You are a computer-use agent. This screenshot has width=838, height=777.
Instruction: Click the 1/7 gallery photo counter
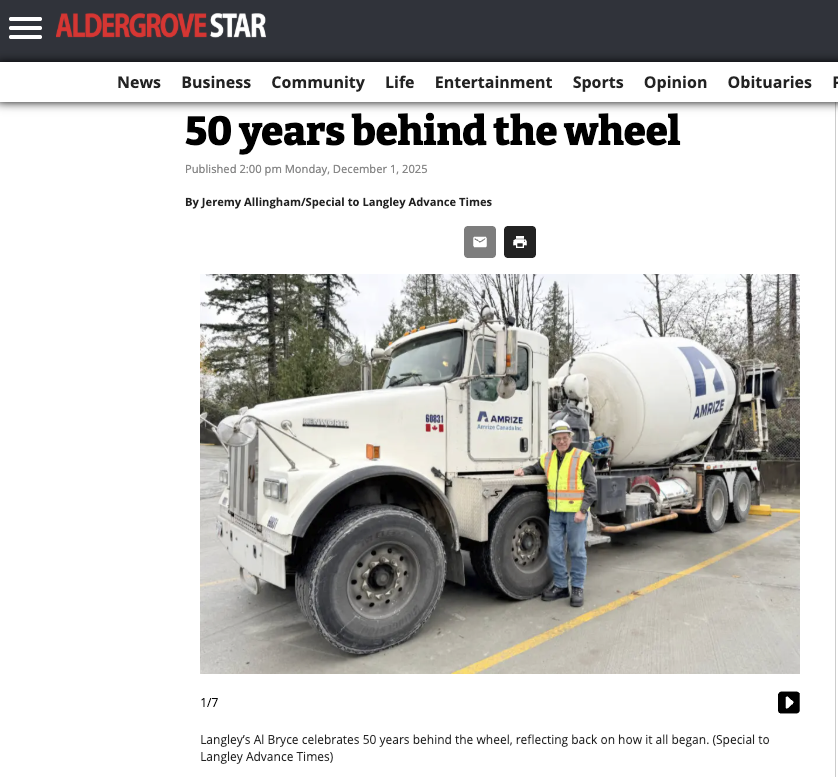(209, 702)
